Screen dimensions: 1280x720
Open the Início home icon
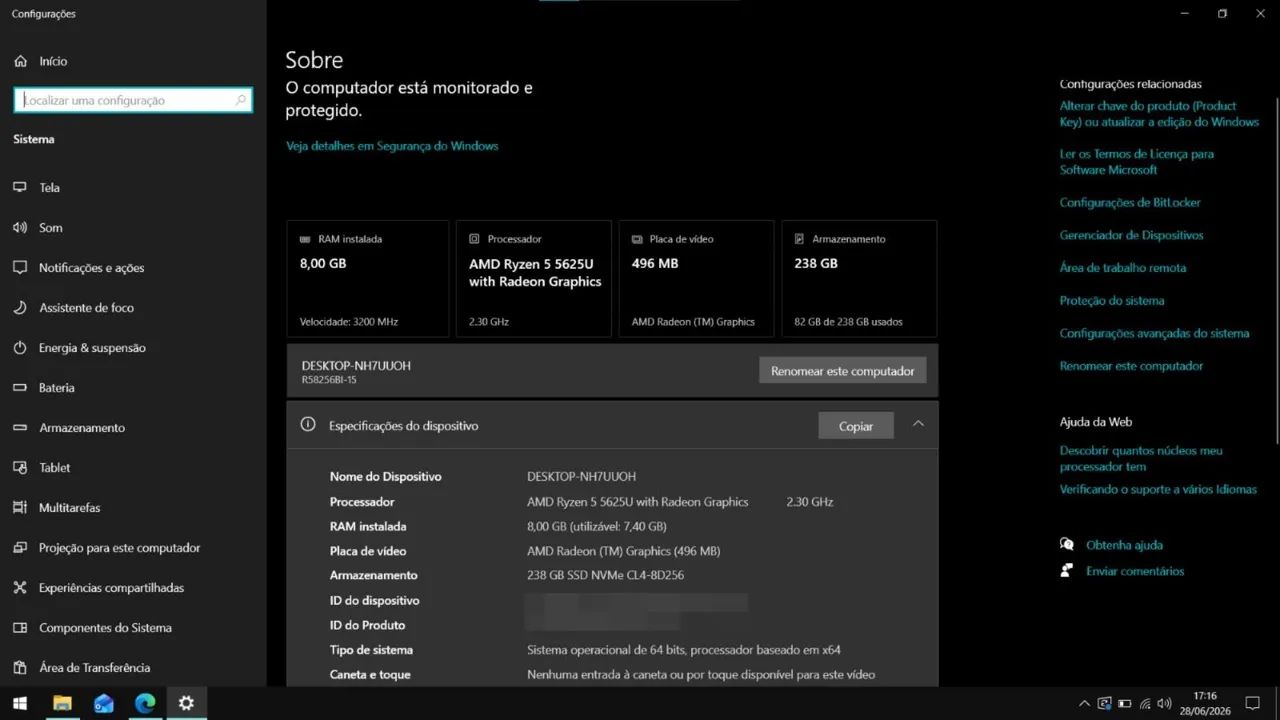(20, 61)
